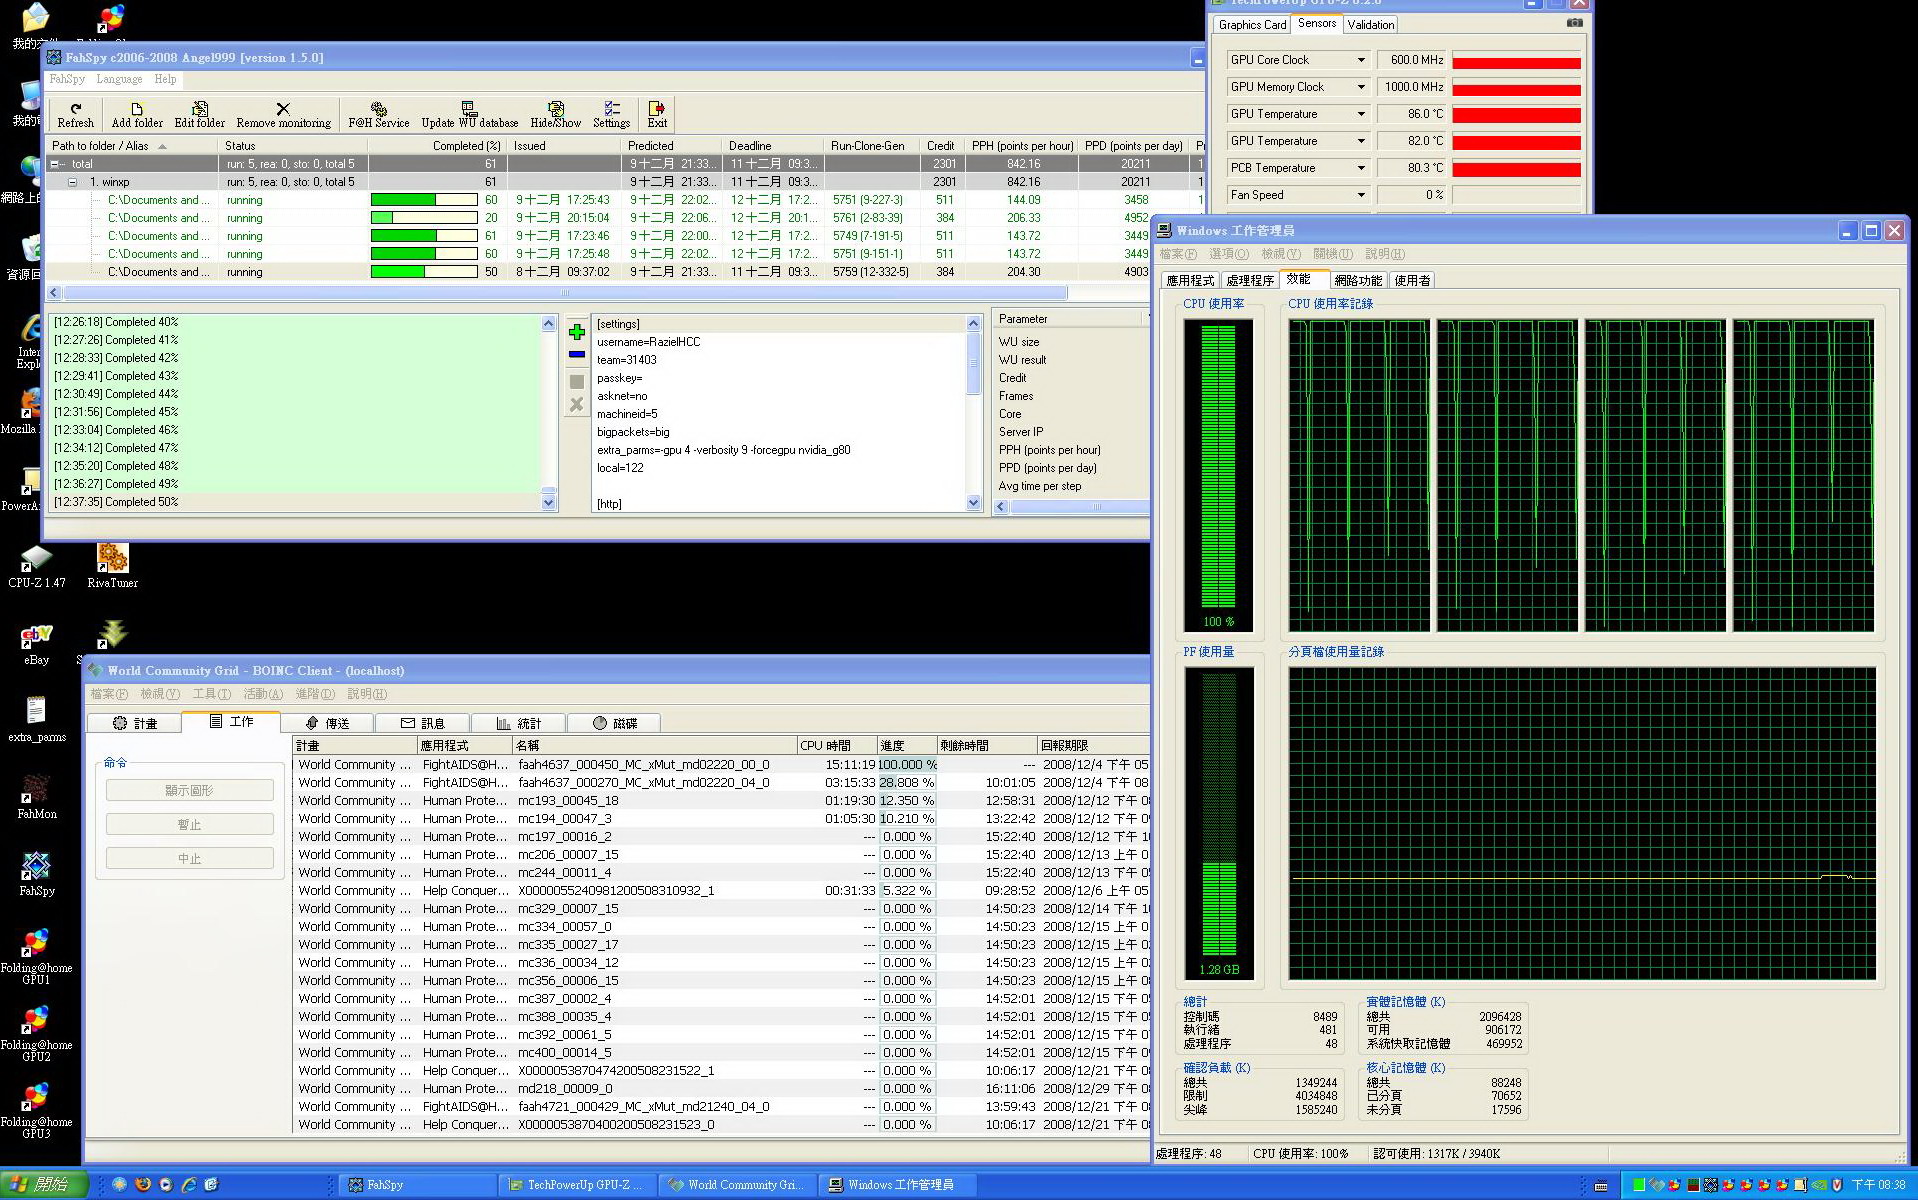
Task: Select the faah4637_000270 task row in BOINC
Action: coord(722,782)
